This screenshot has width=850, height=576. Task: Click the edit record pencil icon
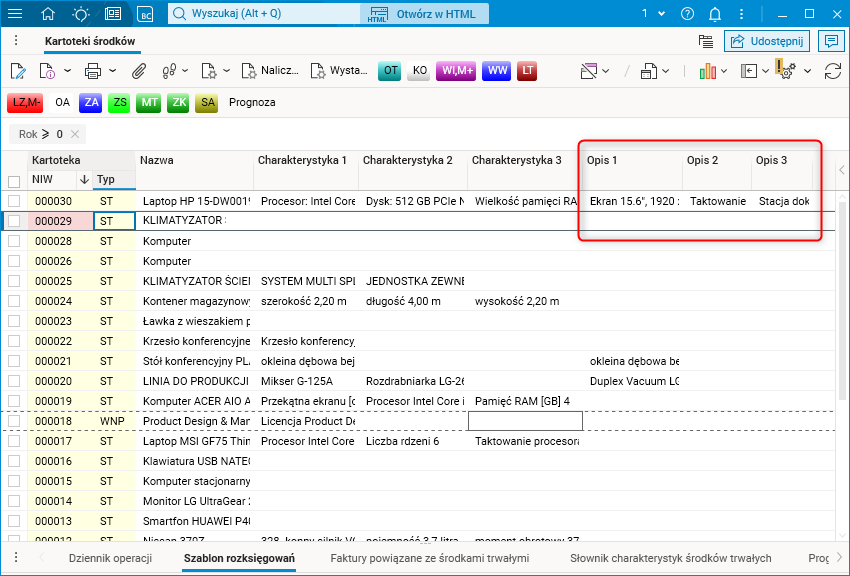coord(18,71)
